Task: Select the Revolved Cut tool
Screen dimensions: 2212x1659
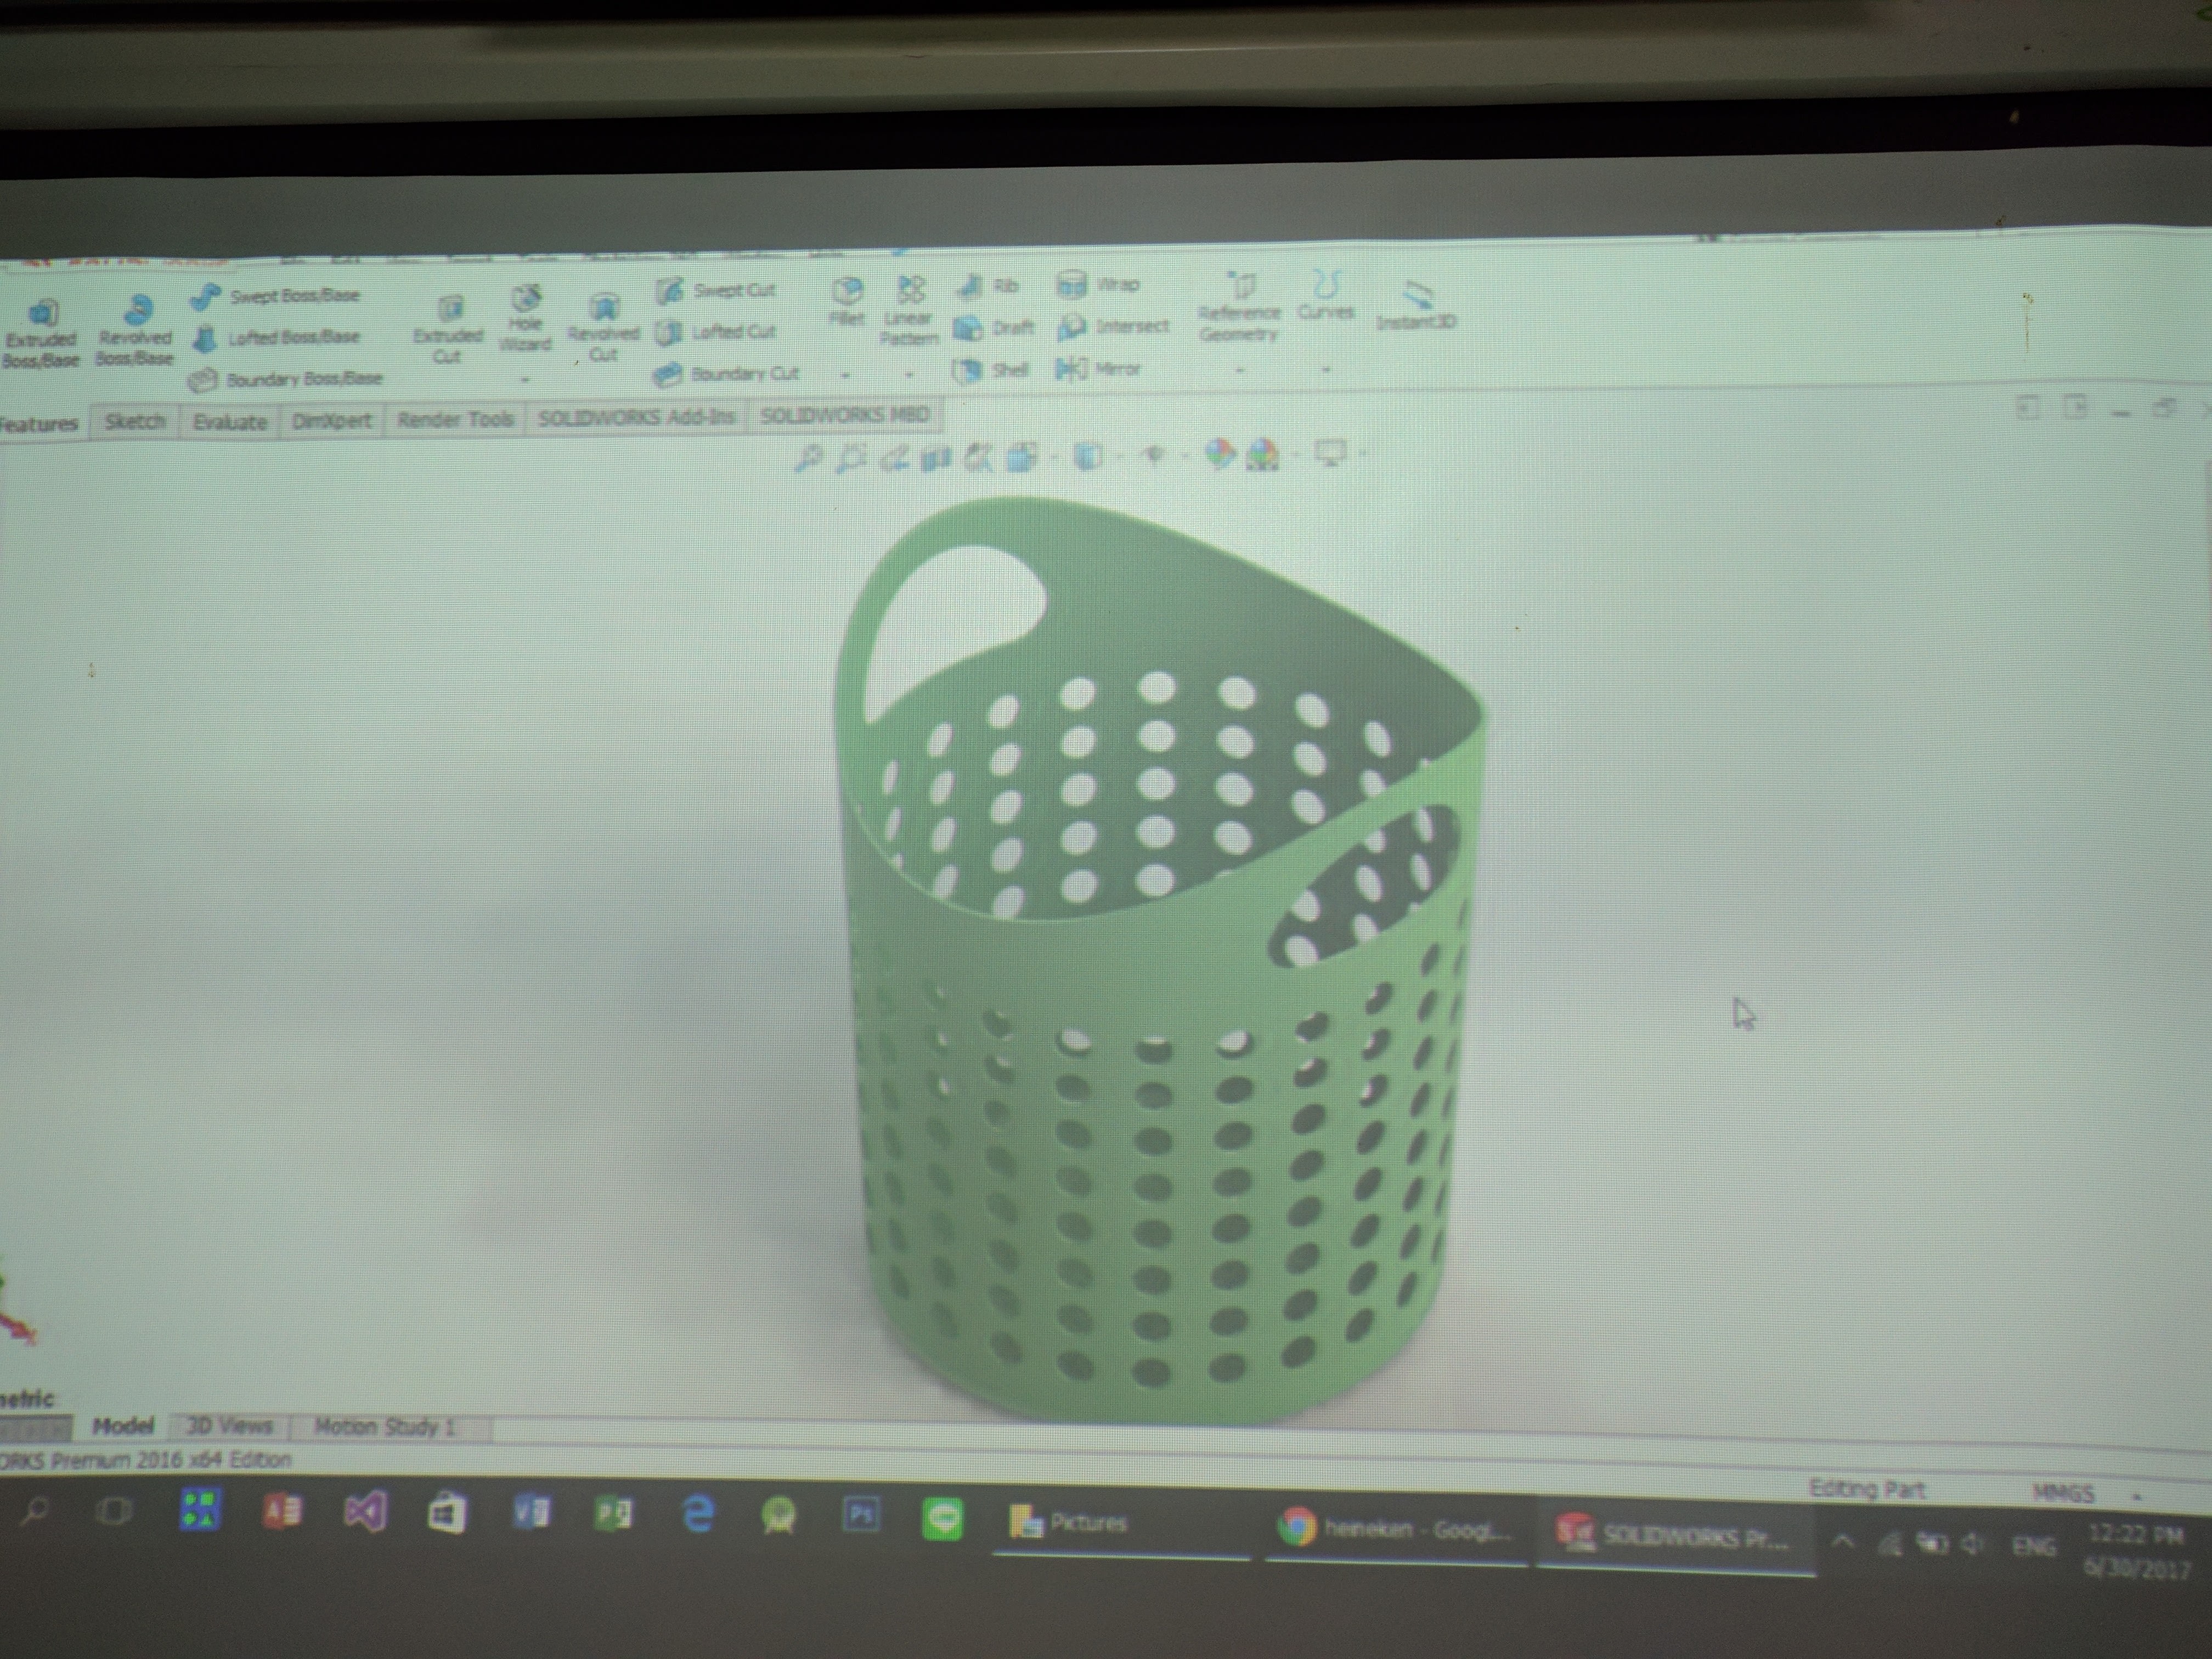Action: [603, 328]
